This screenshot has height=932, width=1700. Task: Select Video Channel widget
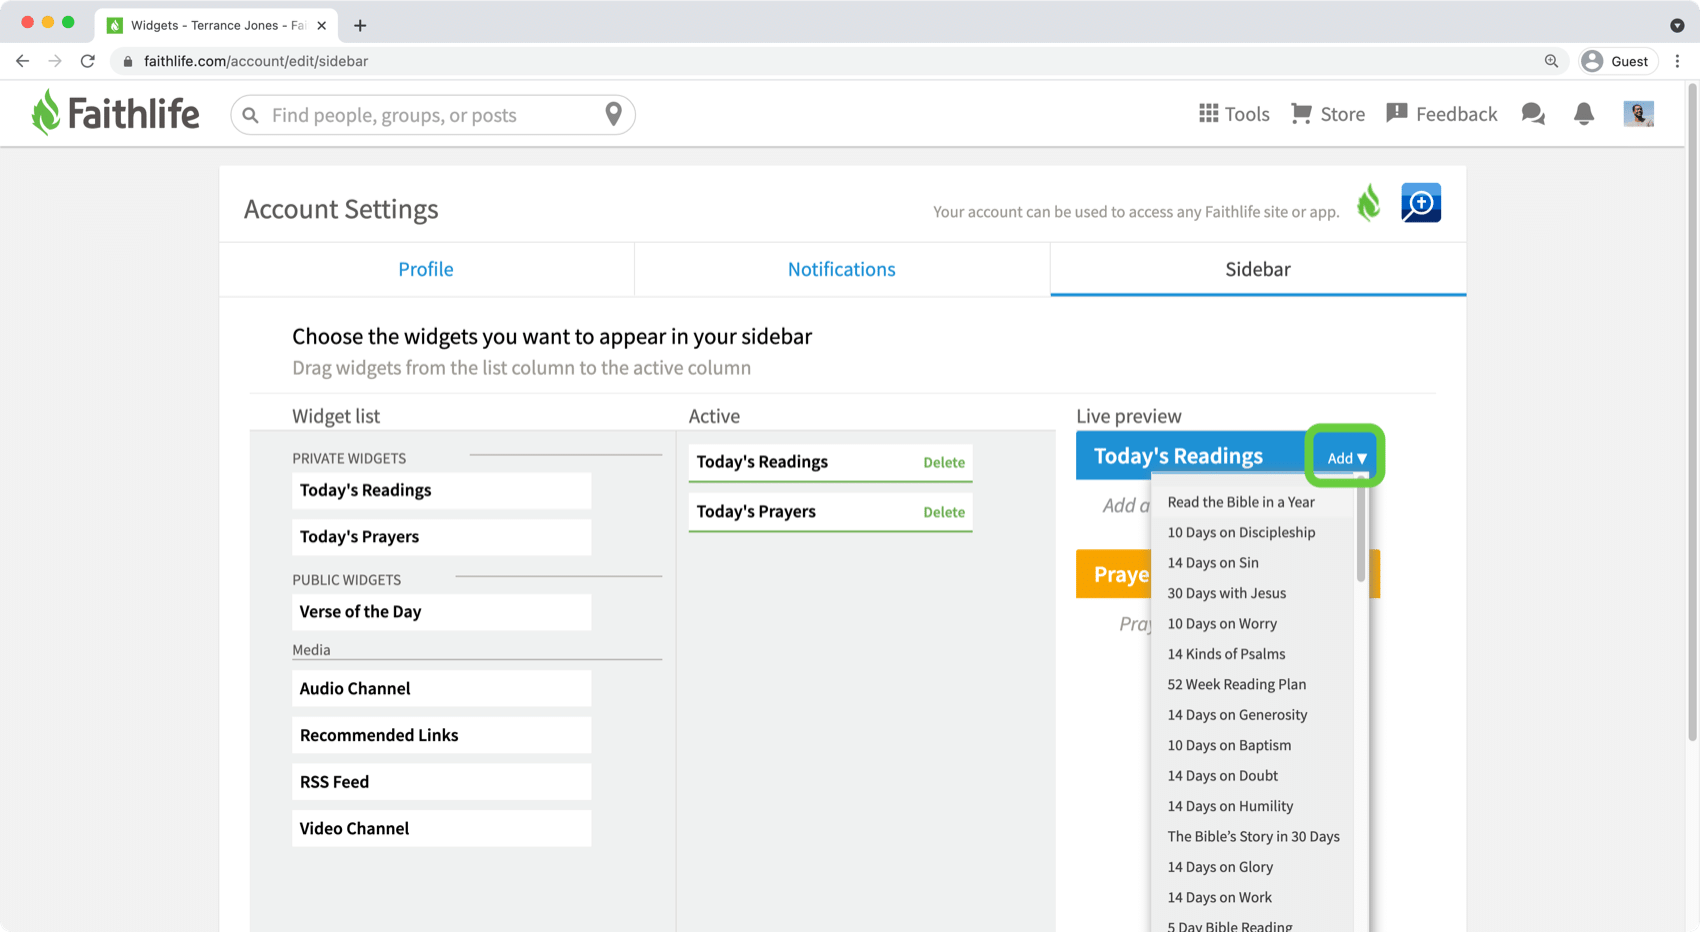tap(441, 829)
